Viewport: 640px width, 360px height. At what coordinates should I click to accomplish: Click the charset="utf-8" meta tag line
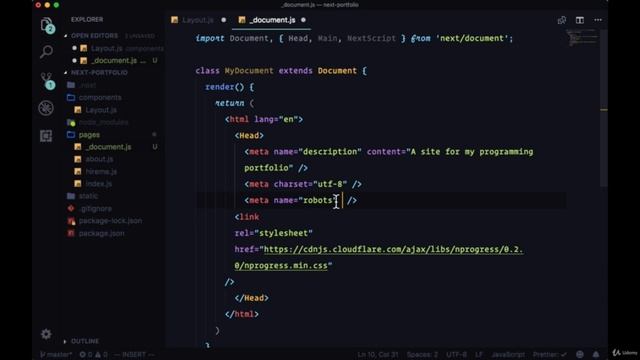click(303, 184)
